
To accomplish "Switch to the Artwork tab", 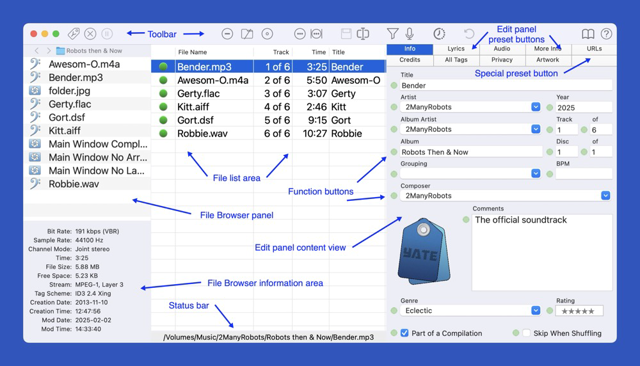I will [x=548, y=60].
